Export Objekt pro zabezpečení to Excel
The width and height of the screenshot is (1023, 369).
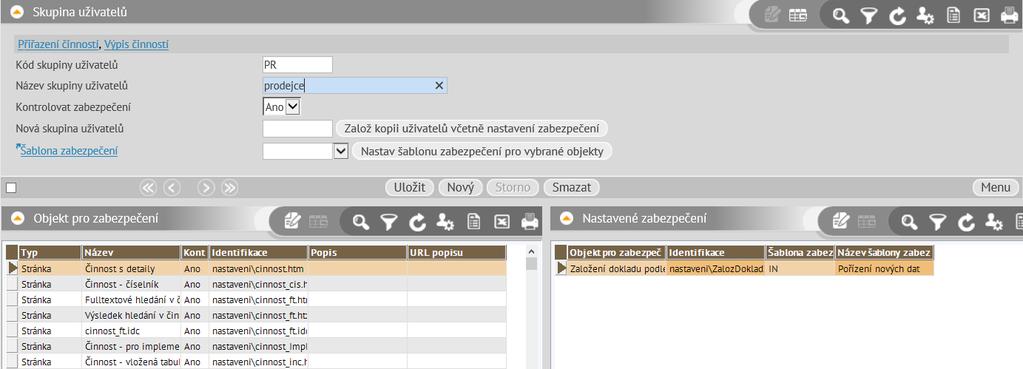click(x=502, y=222)
